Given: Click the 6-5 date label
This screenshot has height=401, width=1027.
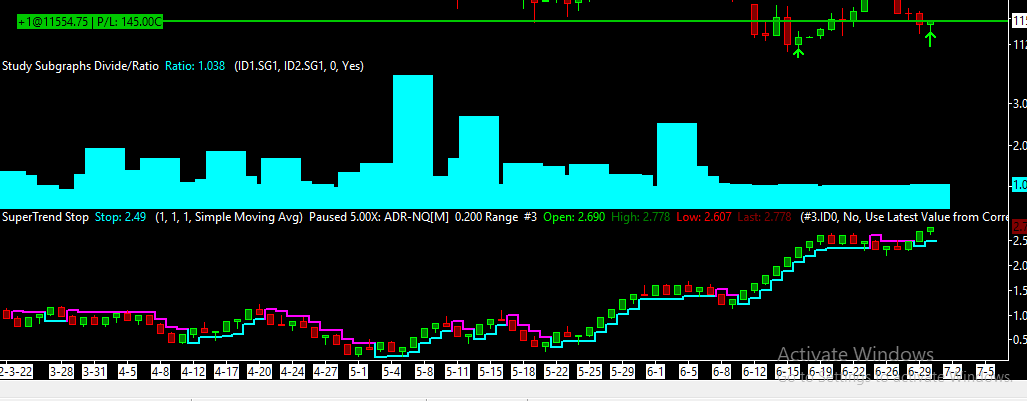Looking at the screenshot, I should pos(688,372).
